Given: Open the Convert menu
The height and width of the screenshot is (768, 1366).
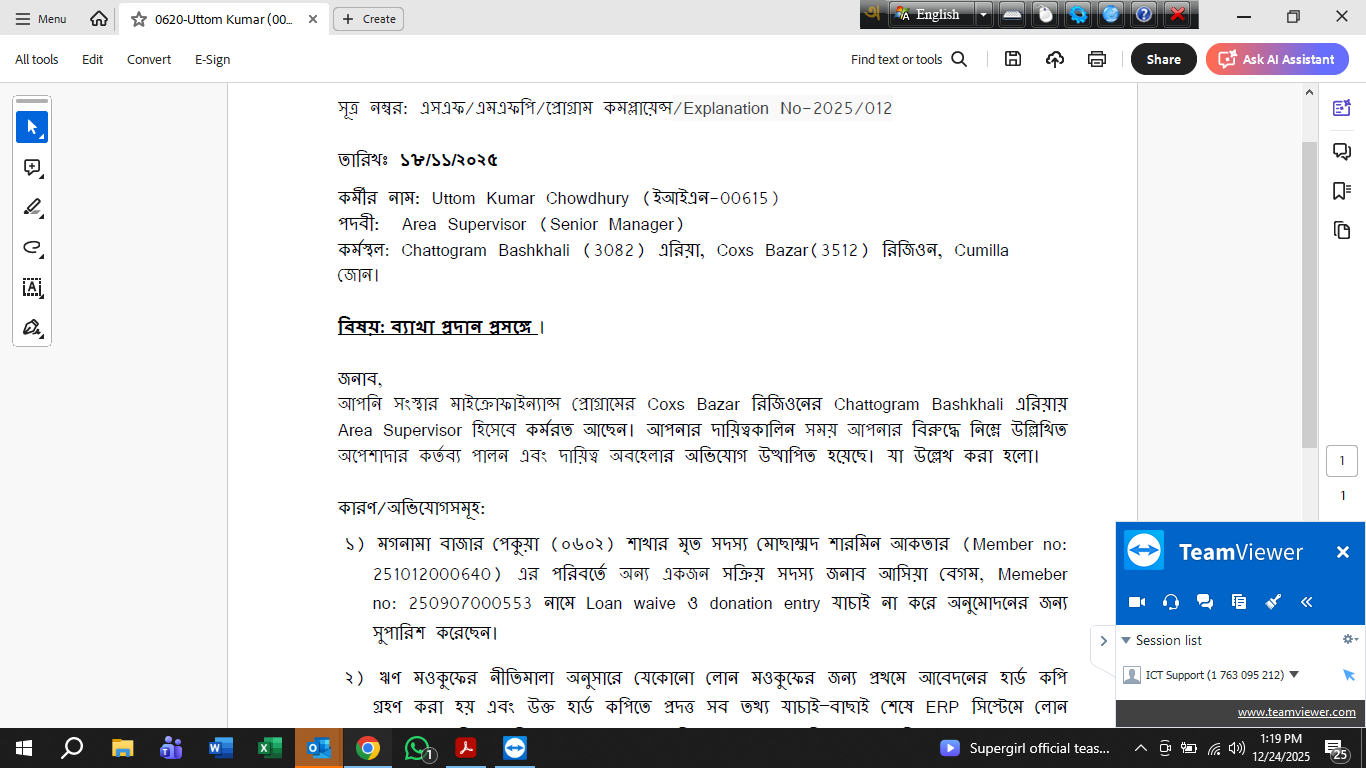Looking at the screenshot, I should coord(149,59).
